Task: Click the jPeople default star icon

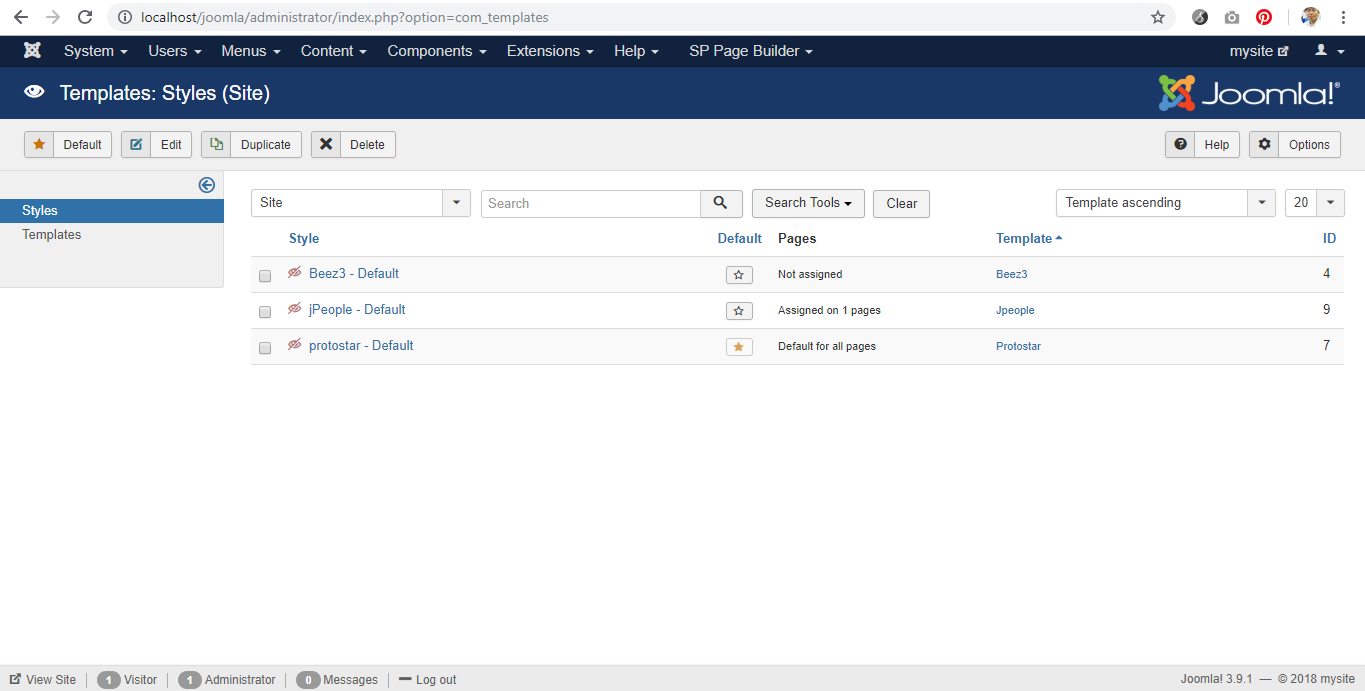Action: click(x=738, y=311)
